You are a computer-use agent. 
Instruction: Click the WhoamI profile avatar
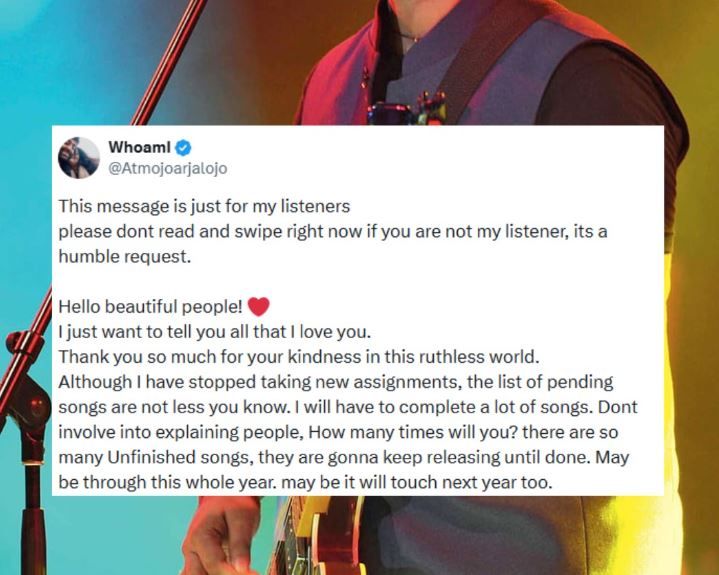(x=79, y=158)
